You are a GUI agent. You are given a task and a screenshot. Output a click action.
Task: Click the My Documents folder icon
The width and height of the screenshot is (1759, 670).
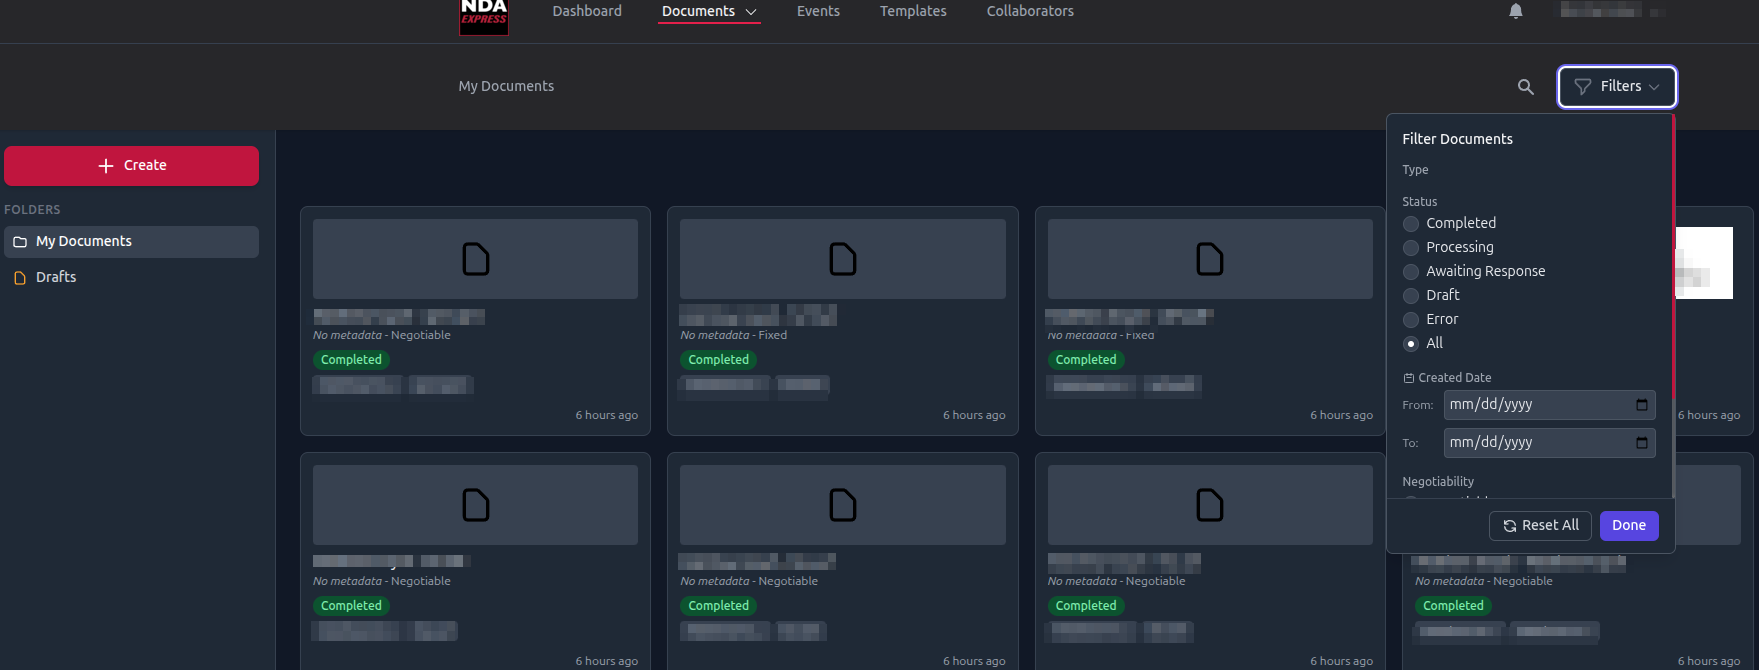click(20, 242)
